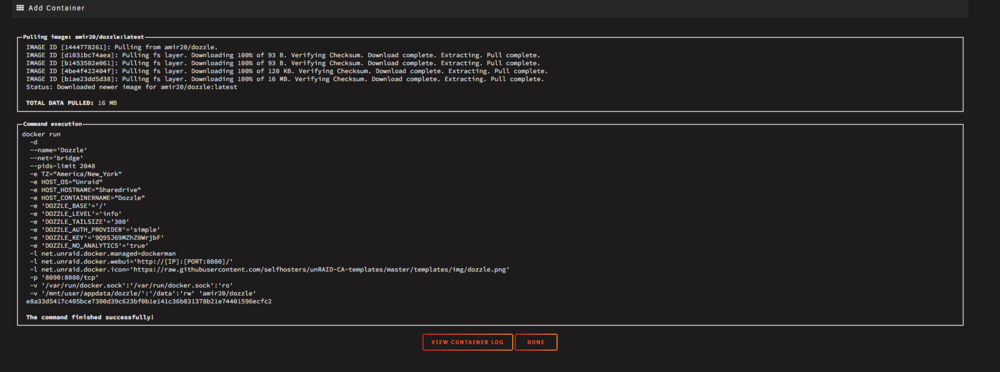Click the --pids-limit 2048 argument
Image resolution: width=1000 pixels, height=372 pixels.
[x=62, y=166]
